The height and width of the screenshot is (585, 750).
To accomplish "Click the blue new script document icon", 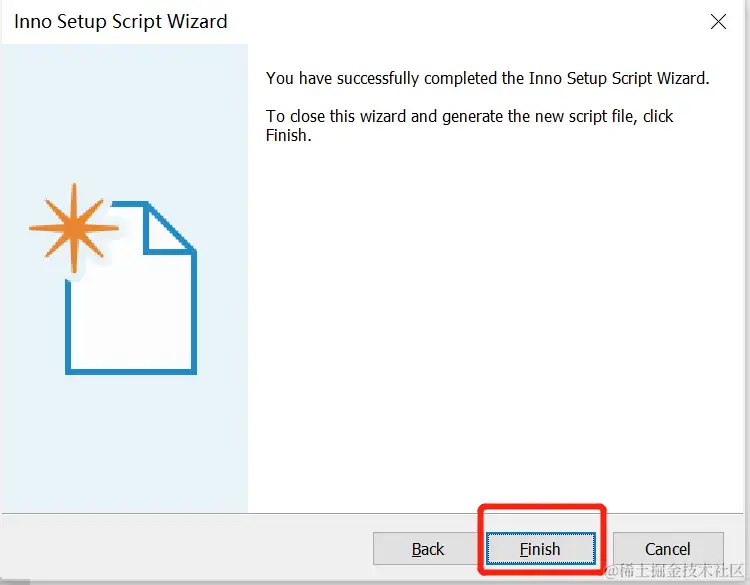I will [x=131, y=287].
